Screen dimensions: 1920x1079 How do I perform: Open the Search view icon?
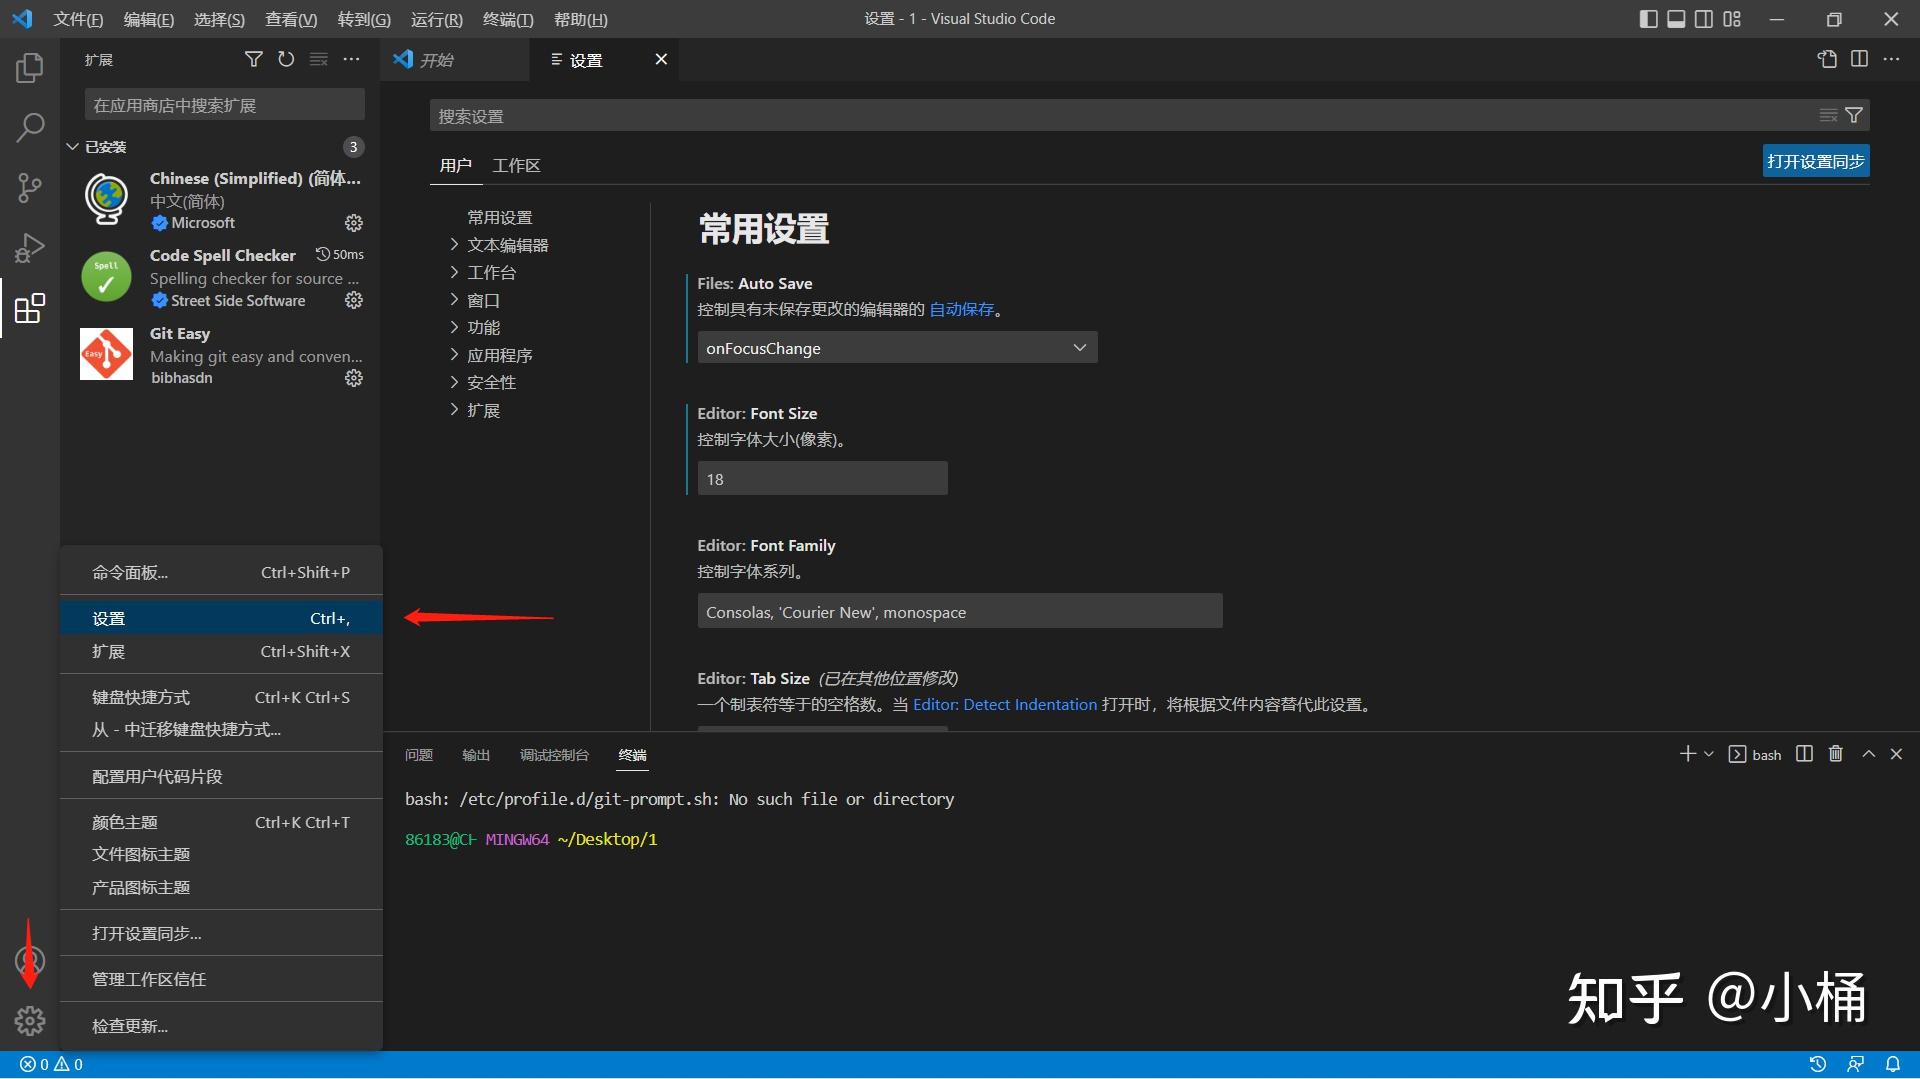[x=29, y=127]
